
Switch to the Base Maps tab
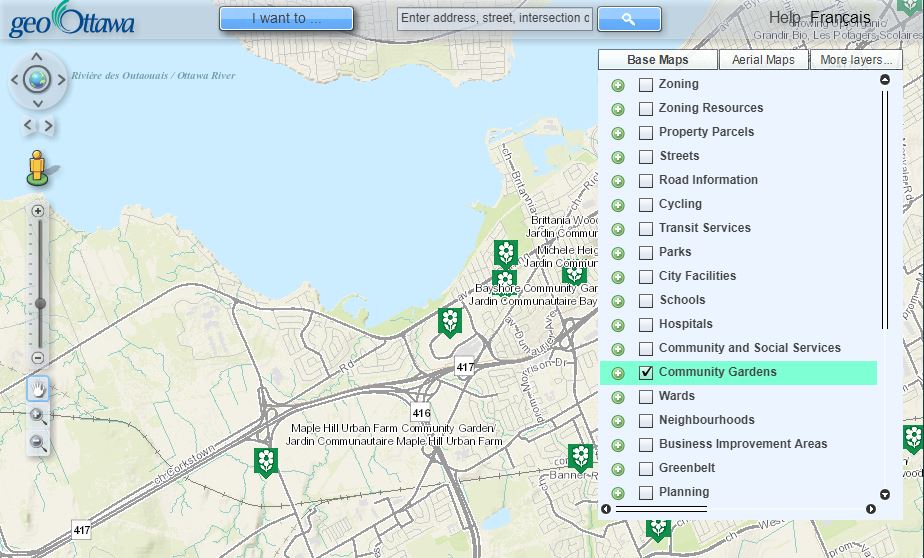click(658, 60)
